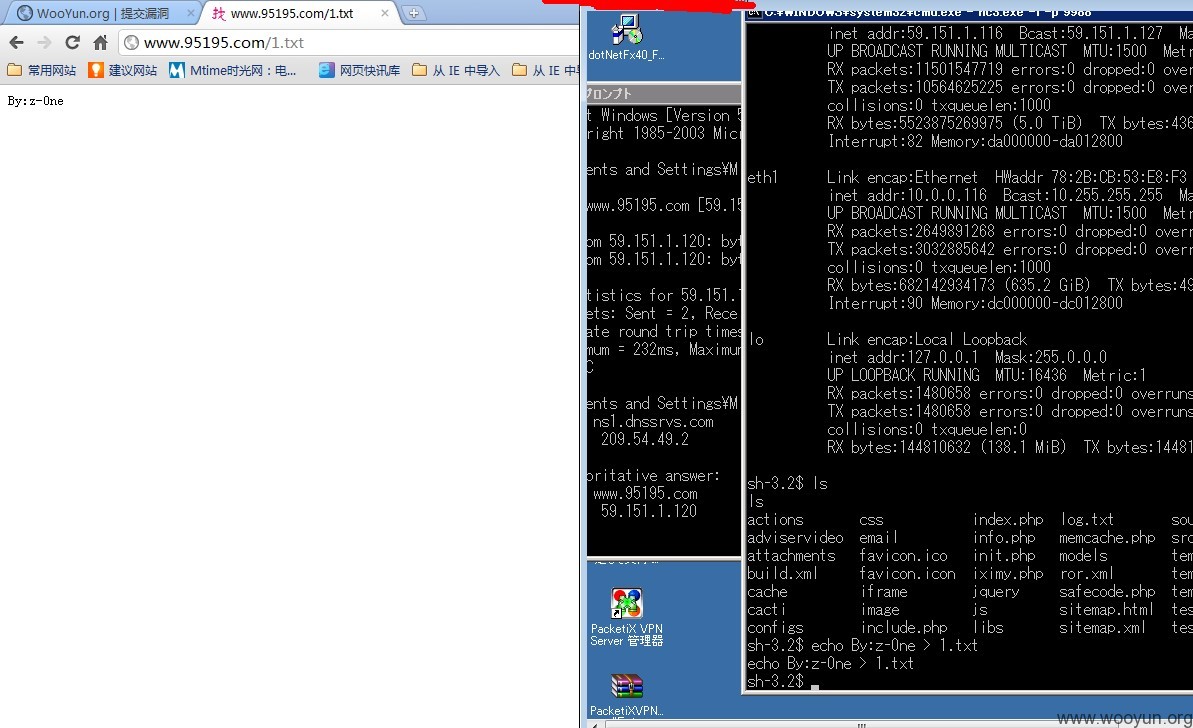
Task: Select safecode.php in the ls listing
Action: pyautogui.click(x=1107, y=592)
